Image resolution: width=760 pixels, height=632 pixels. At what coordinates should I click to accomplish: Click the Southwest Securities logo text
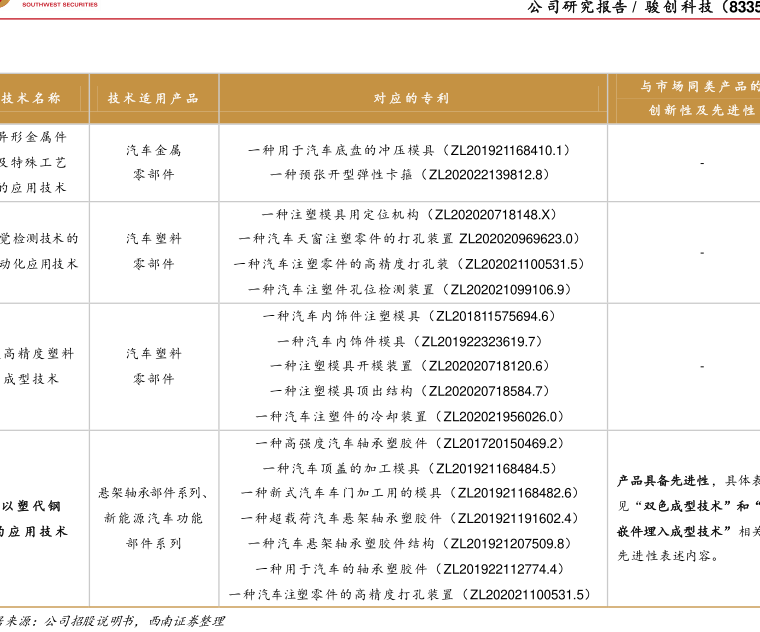[60, 4]
